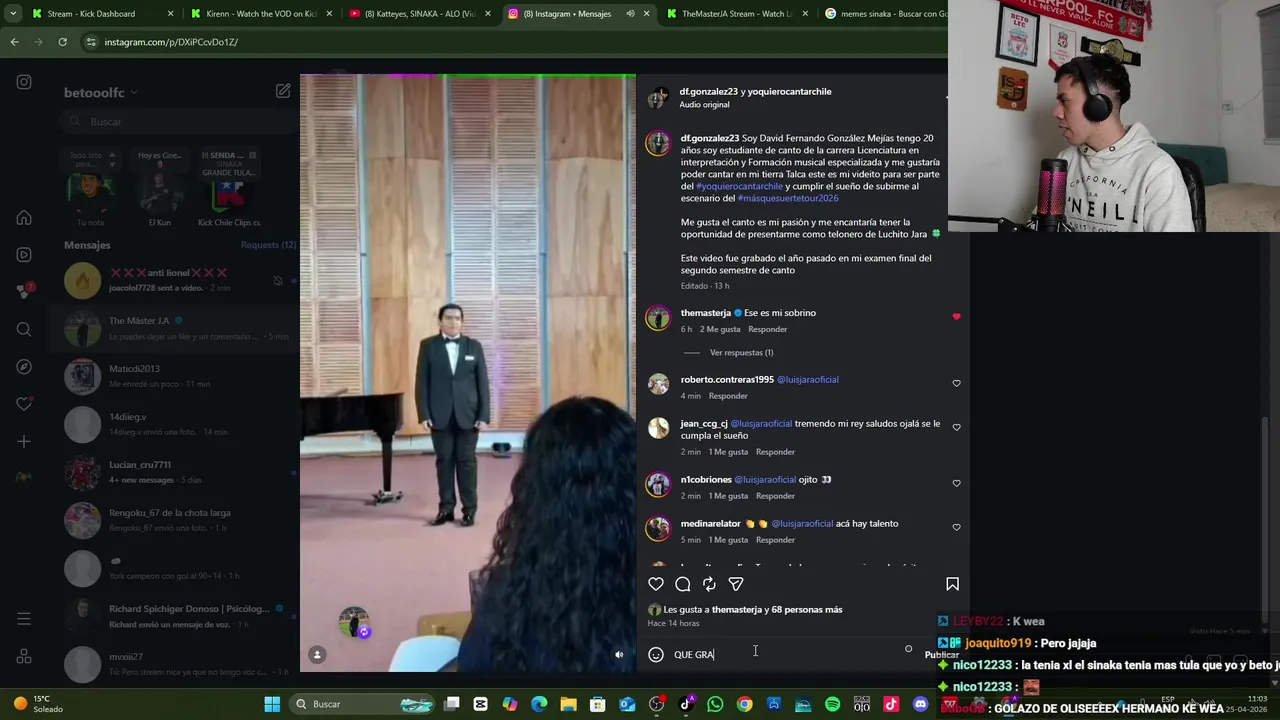Open the emoji picker in the comment box
Screen dimensions: 1280x720
coord(656,654)
